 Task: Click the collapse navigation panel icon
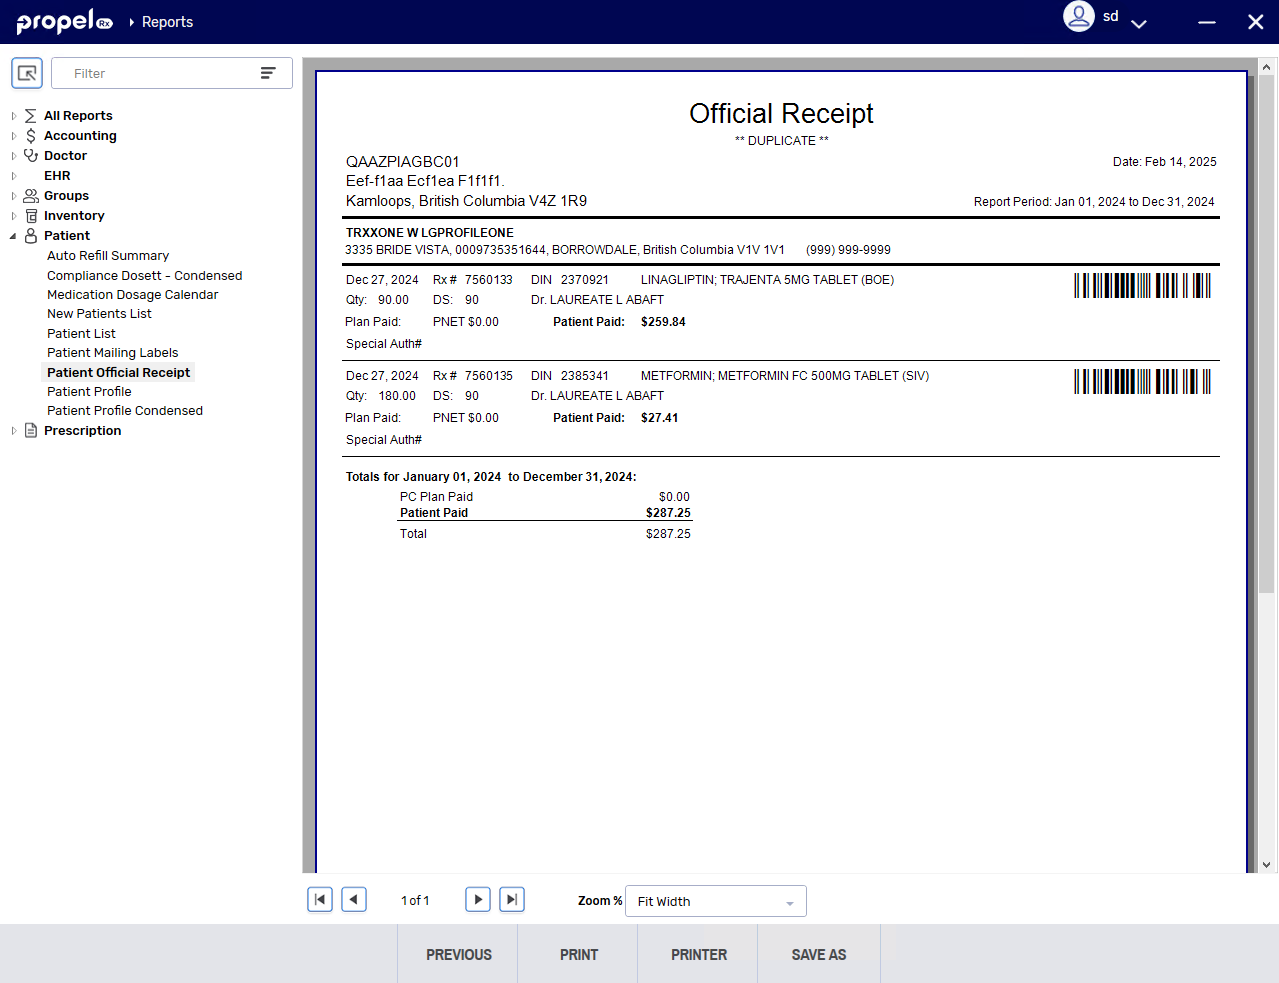tap(27, 73)
